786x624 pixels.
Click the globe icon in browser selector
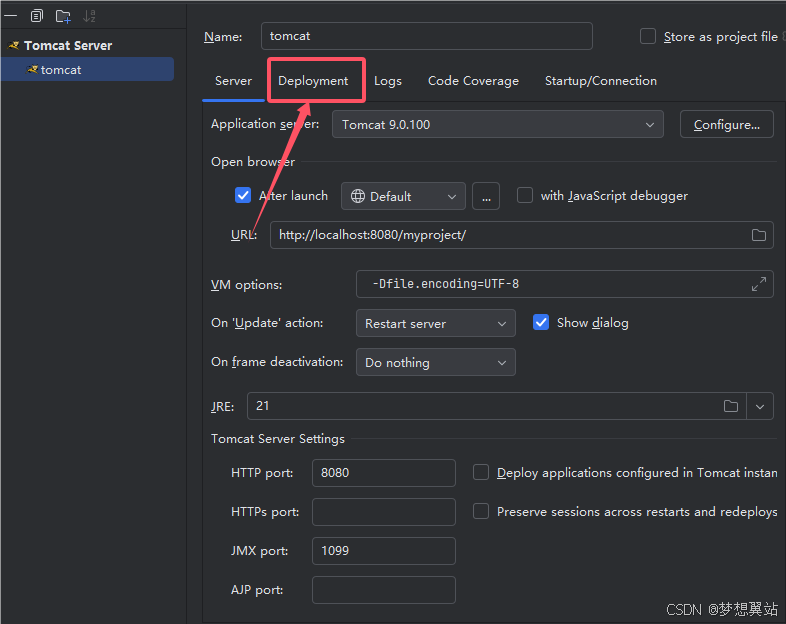pyautogui.click(x=358, y=196)
